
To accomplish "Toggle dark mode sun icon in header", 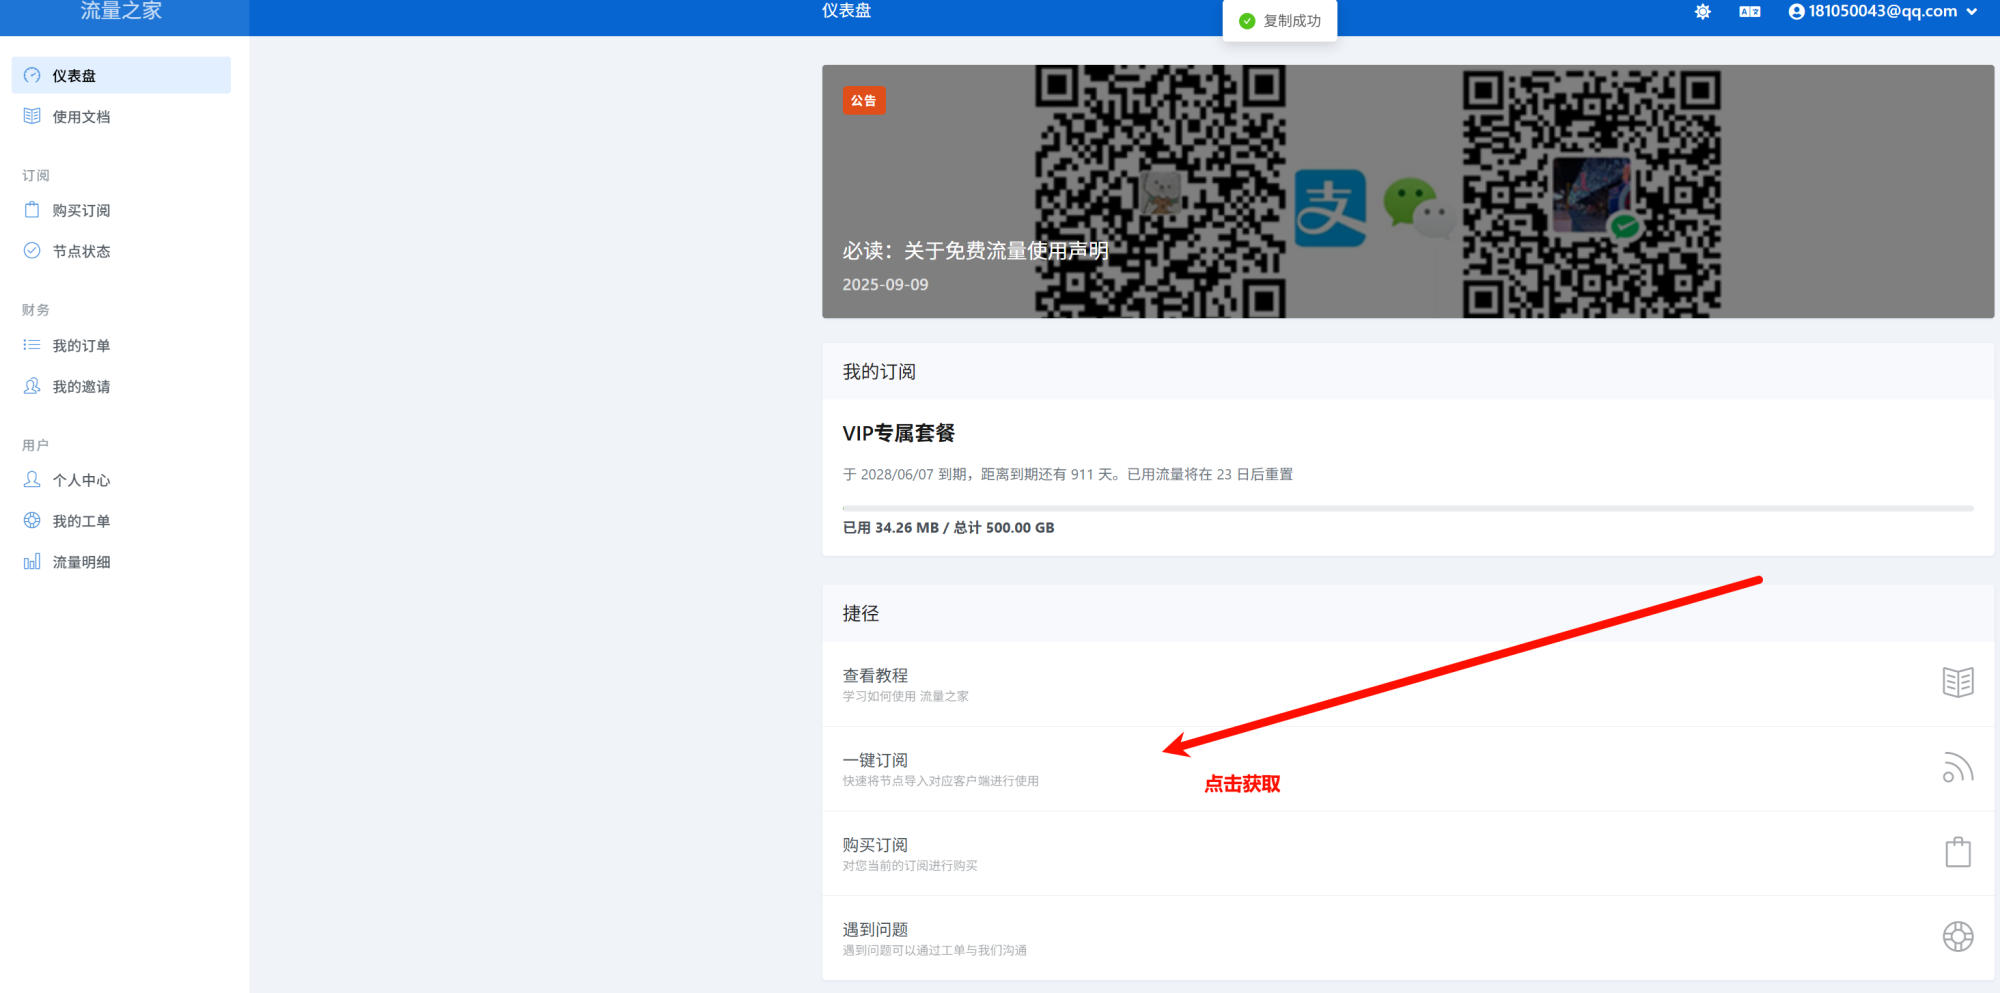I will point(1702,12).
